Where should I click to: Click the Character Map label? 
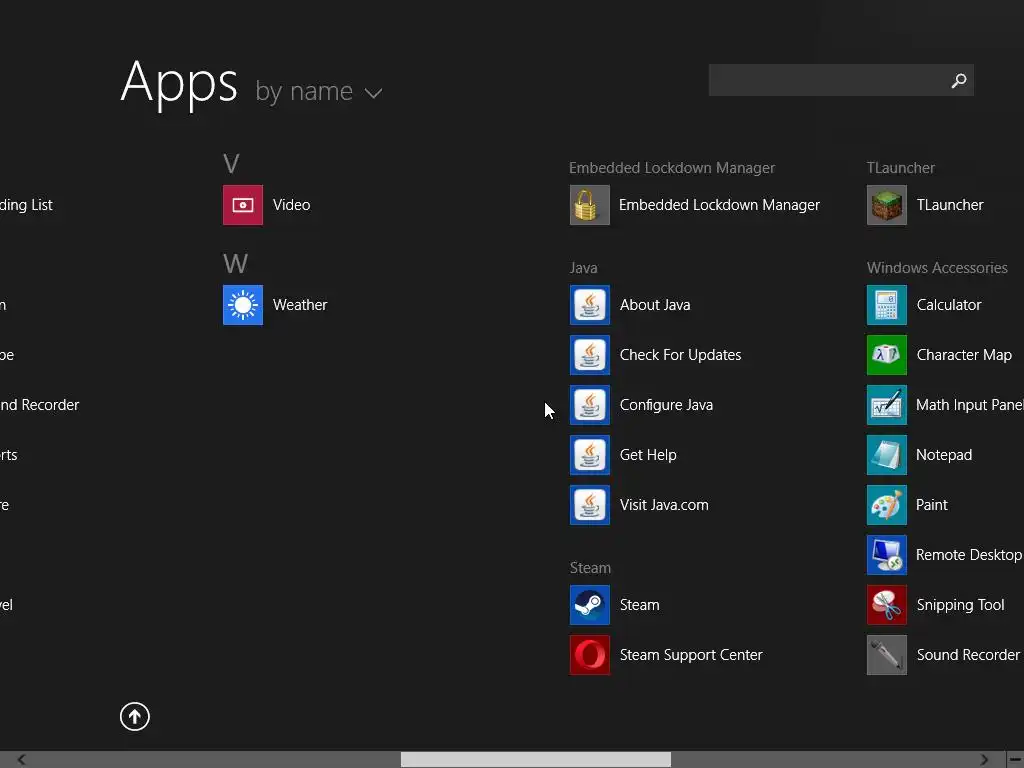pos(964,355)
